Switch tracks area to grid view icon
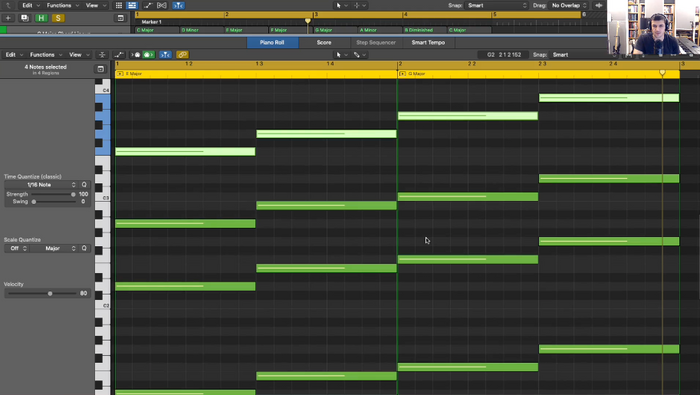This screenshot has width=700, height=395. [x=119, y=5]
